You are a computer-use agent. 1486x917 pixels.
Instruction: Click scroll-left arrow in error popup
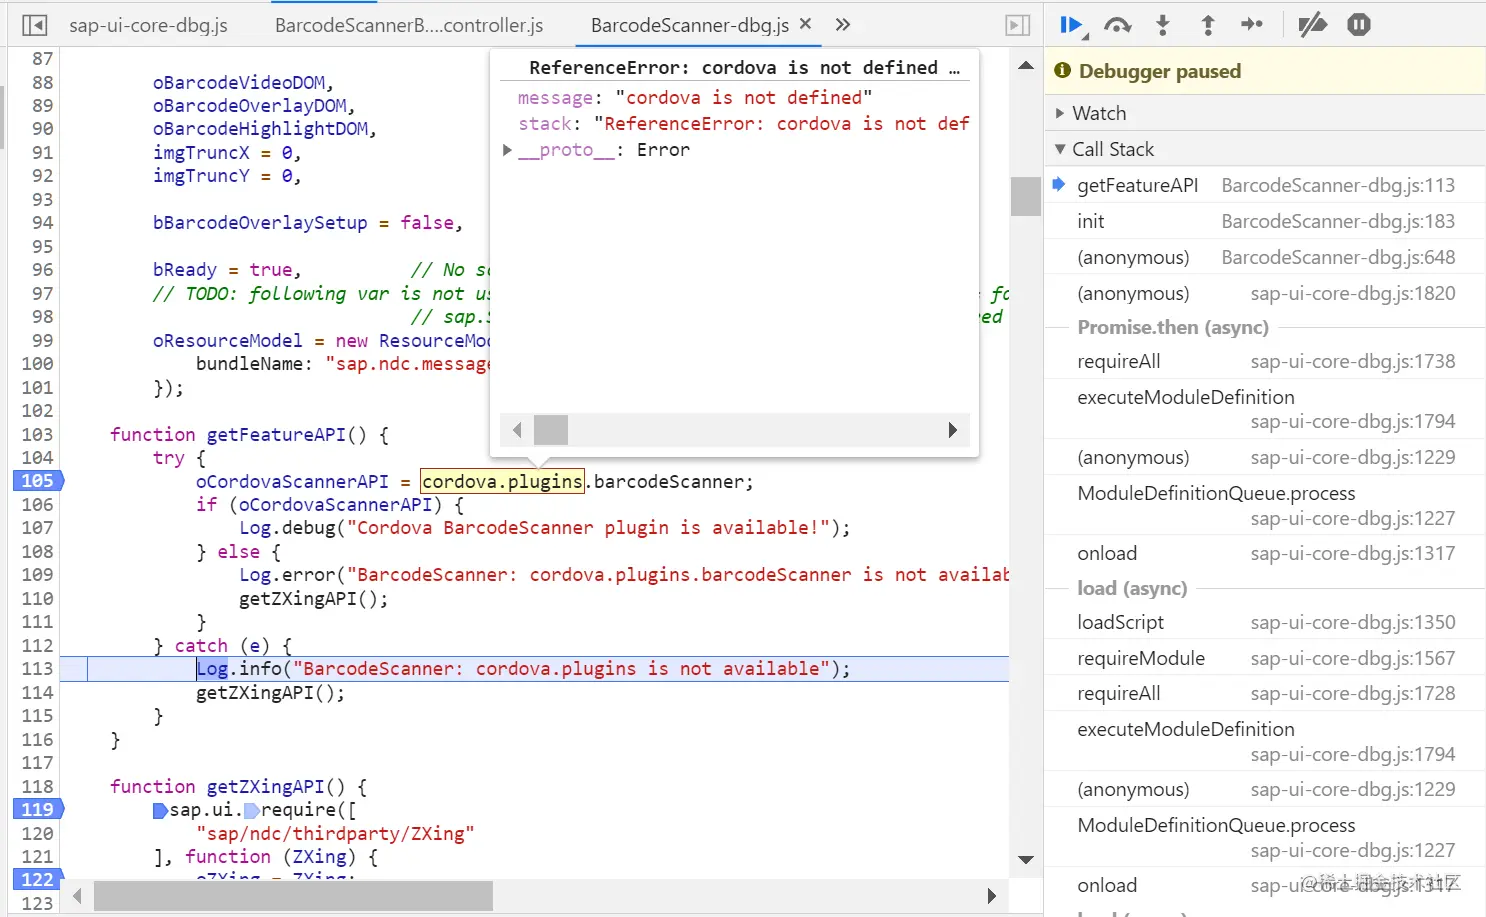517,430
